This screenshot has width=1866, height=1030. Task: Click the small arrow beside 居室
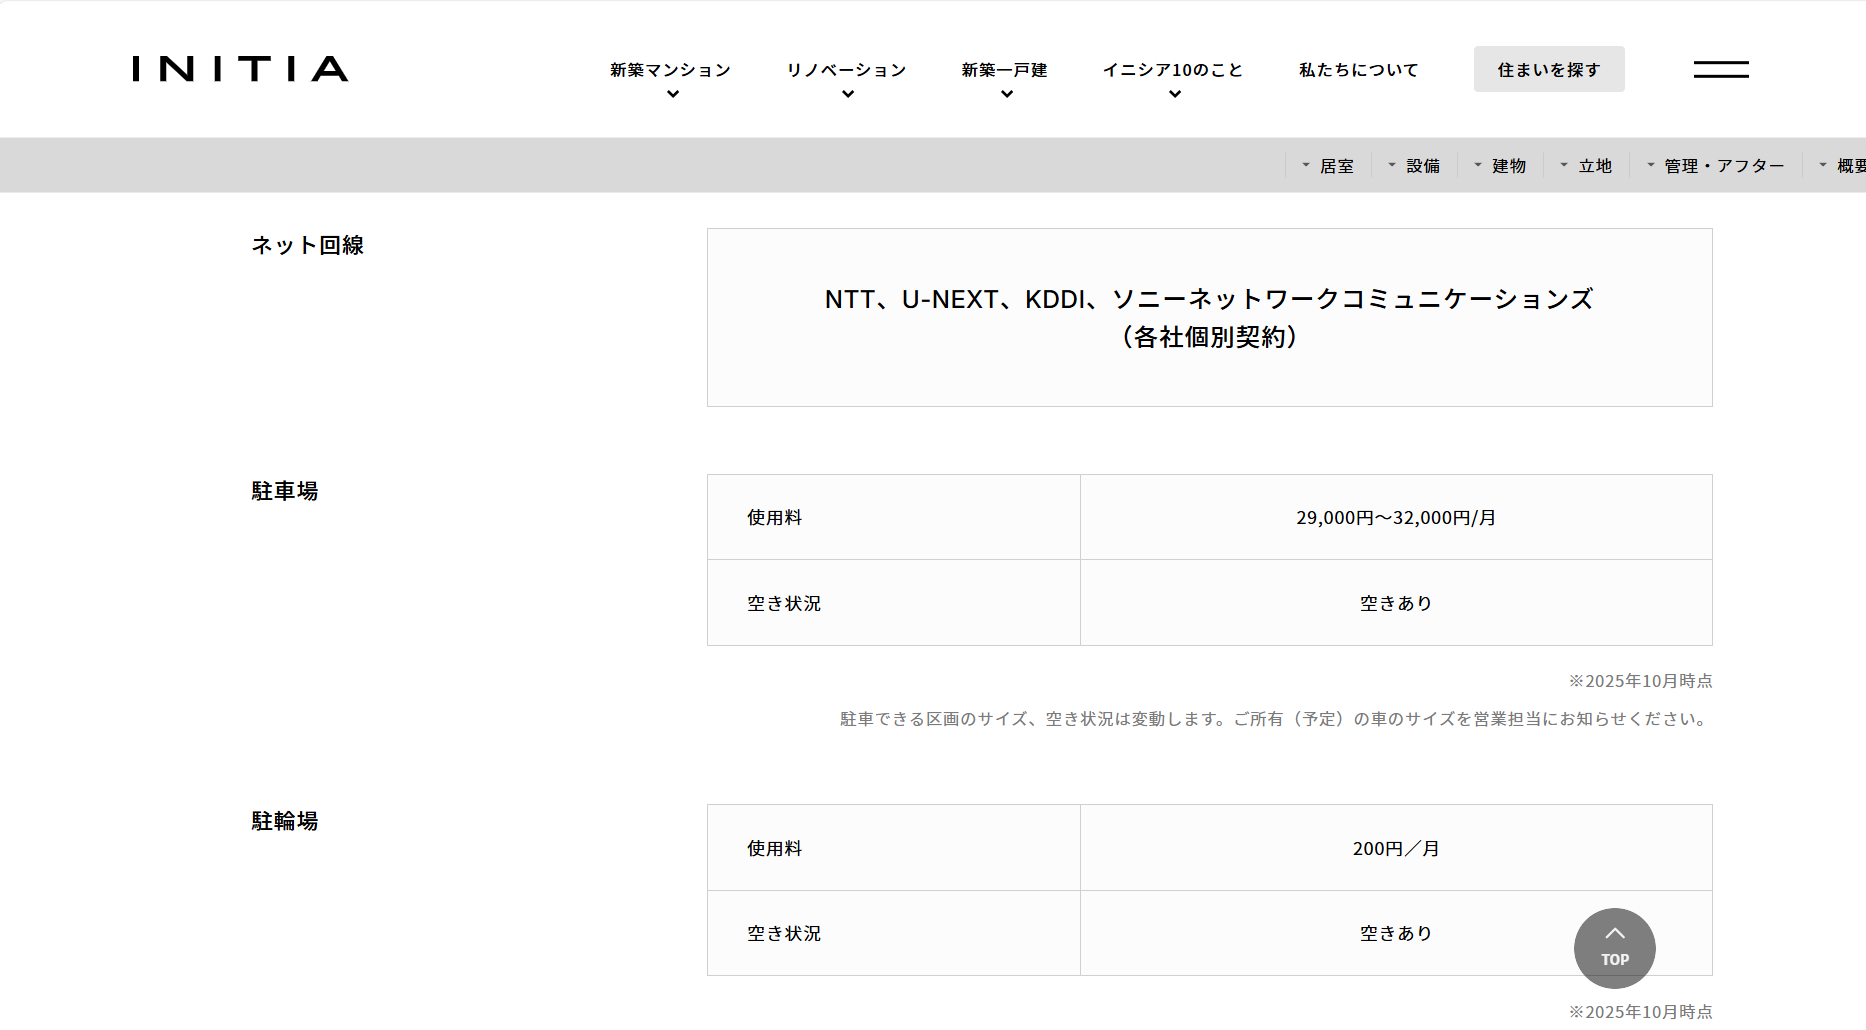(1306, 165)
